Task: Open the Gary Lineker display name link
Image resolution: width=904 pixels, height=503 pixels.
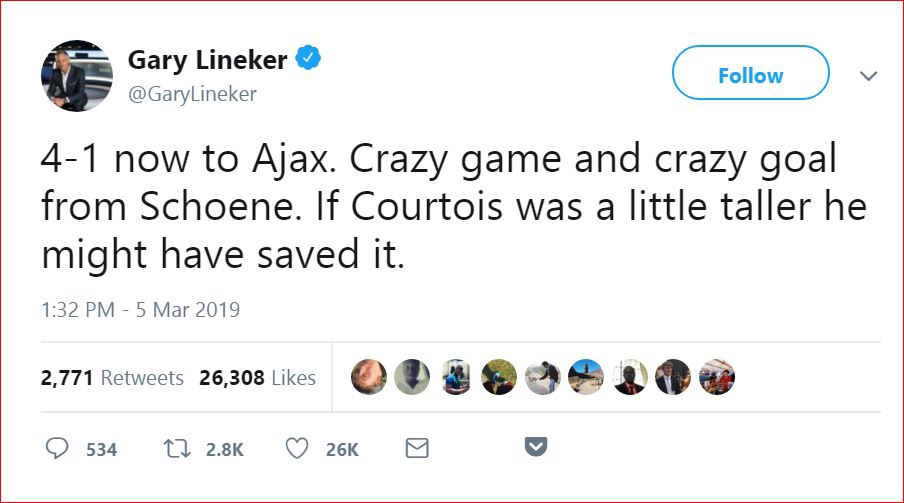Action: [x=208, y=60]
